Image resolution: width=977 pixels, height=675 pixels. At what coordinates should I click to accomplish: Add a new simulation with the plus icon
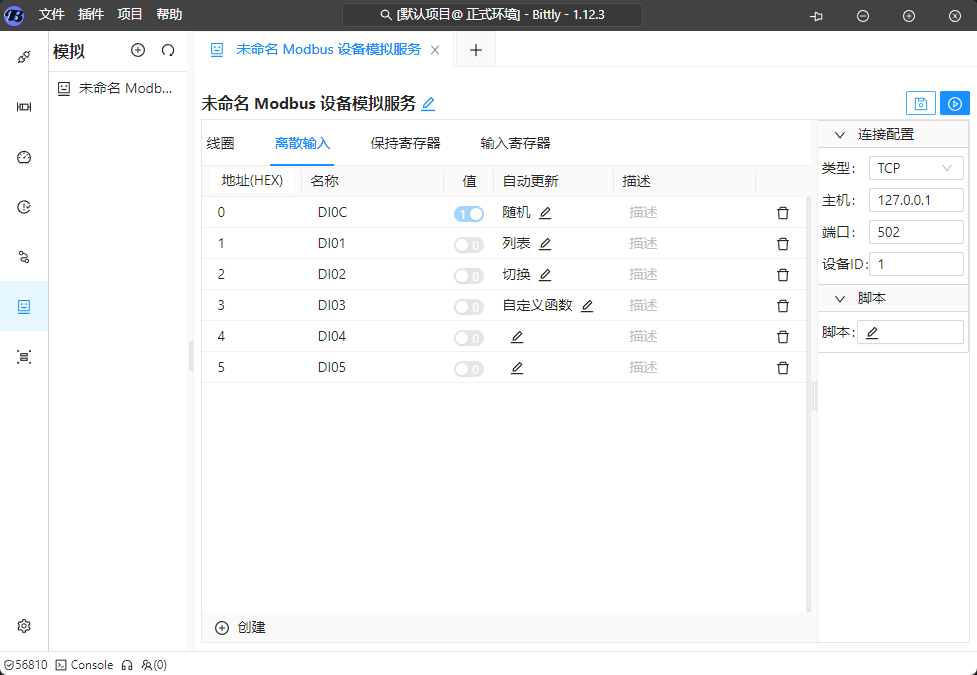tap(138, 50)
